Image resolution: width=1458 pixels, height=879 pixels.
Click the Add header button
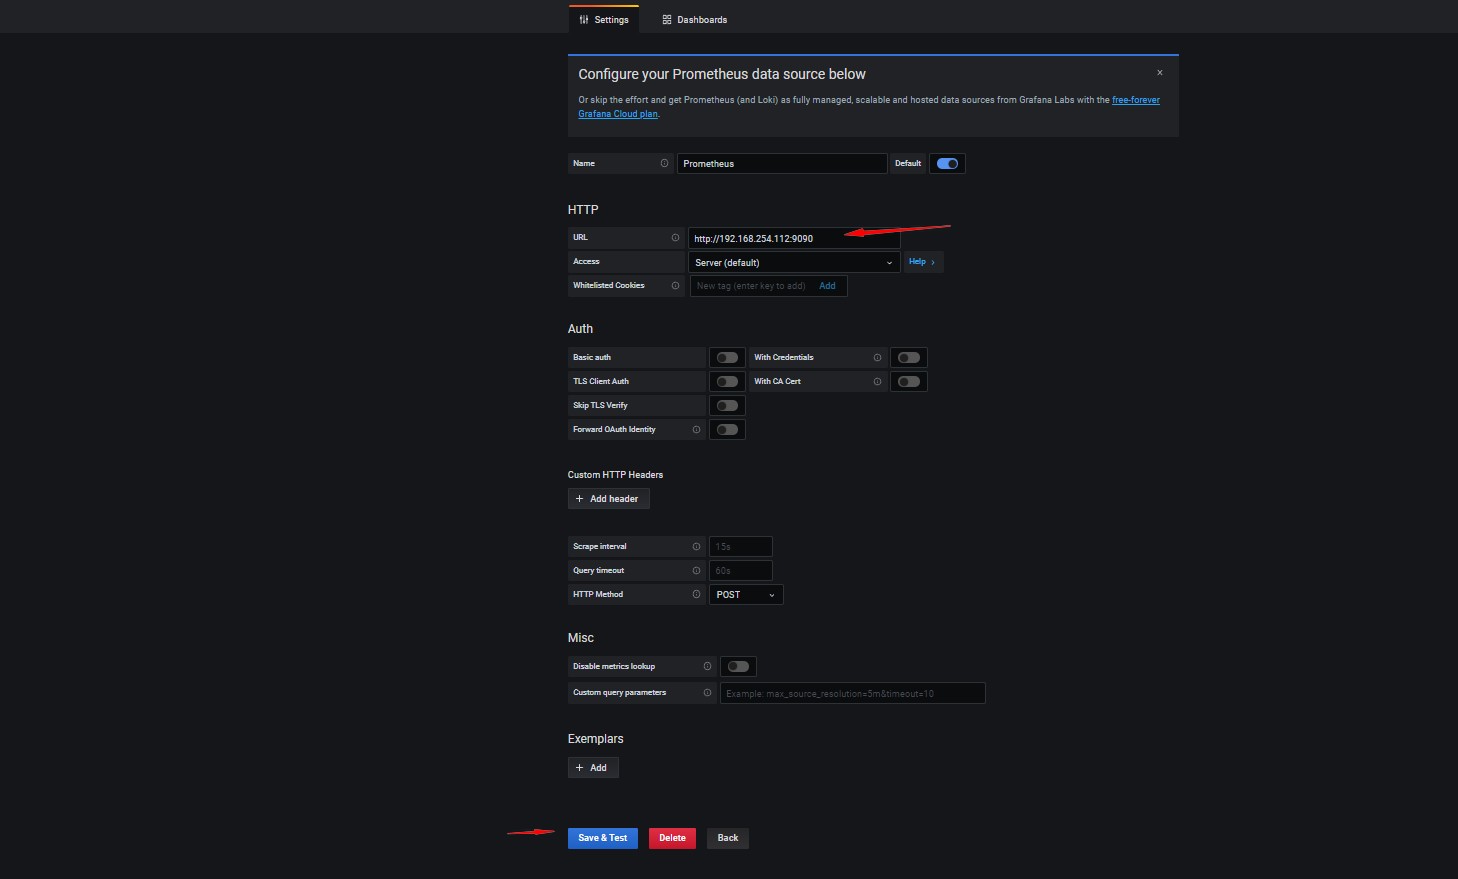(x=608, y=499)
